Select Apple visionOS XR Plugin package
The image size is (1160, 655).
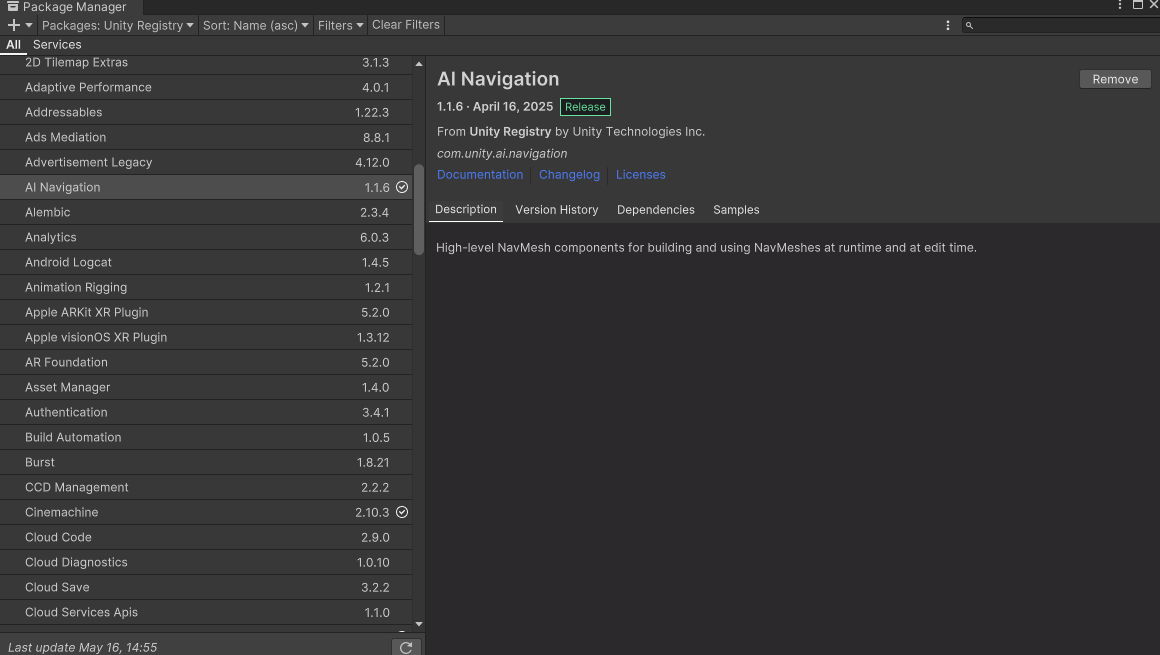206,337
